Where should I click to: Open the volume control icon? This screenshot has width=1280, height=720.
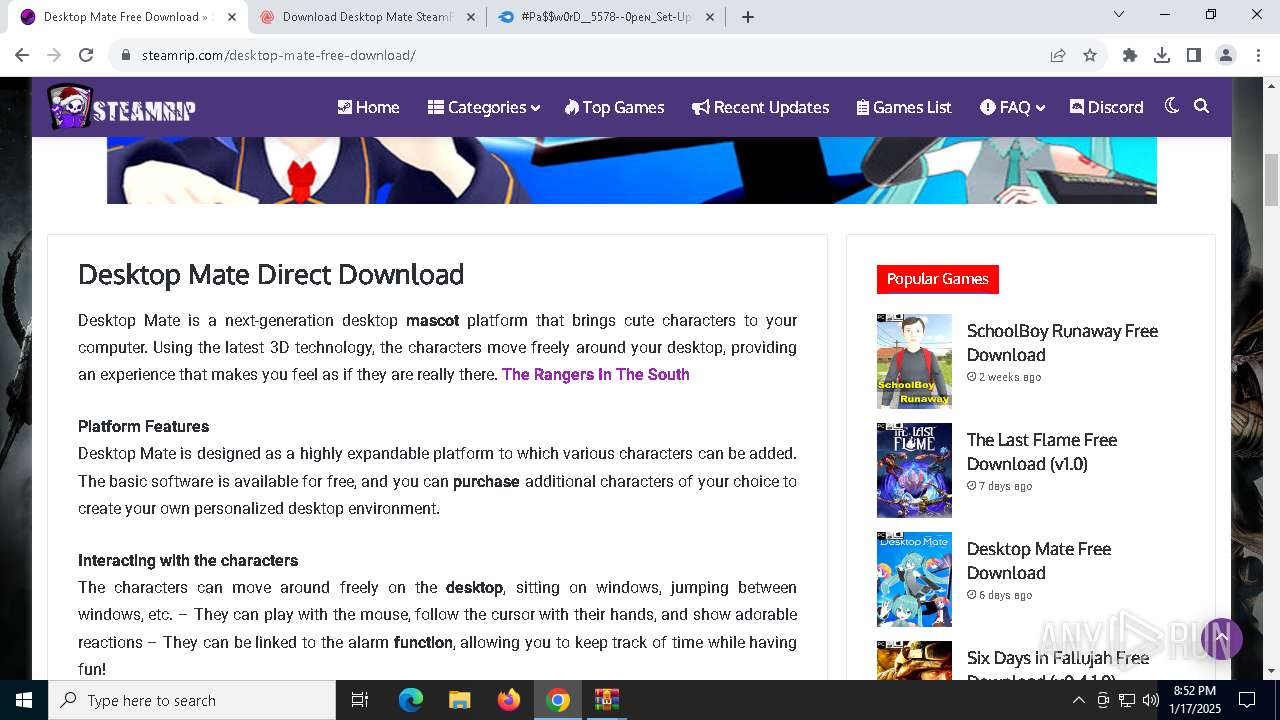tap(1151, 700)
